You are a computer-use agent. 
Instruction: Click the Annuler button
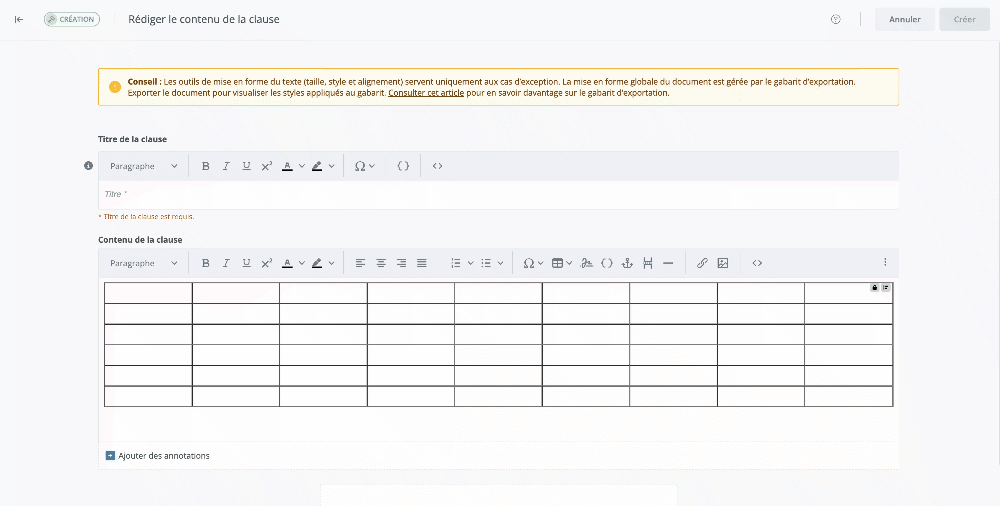[904, 19]
